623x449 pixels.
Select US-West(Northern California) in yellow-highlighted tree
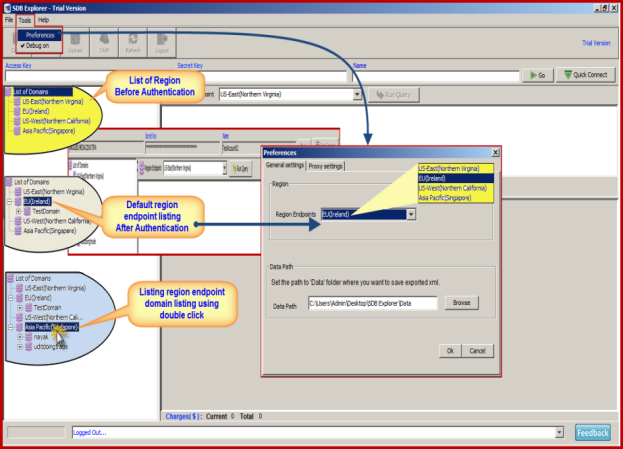coord(56,121)
